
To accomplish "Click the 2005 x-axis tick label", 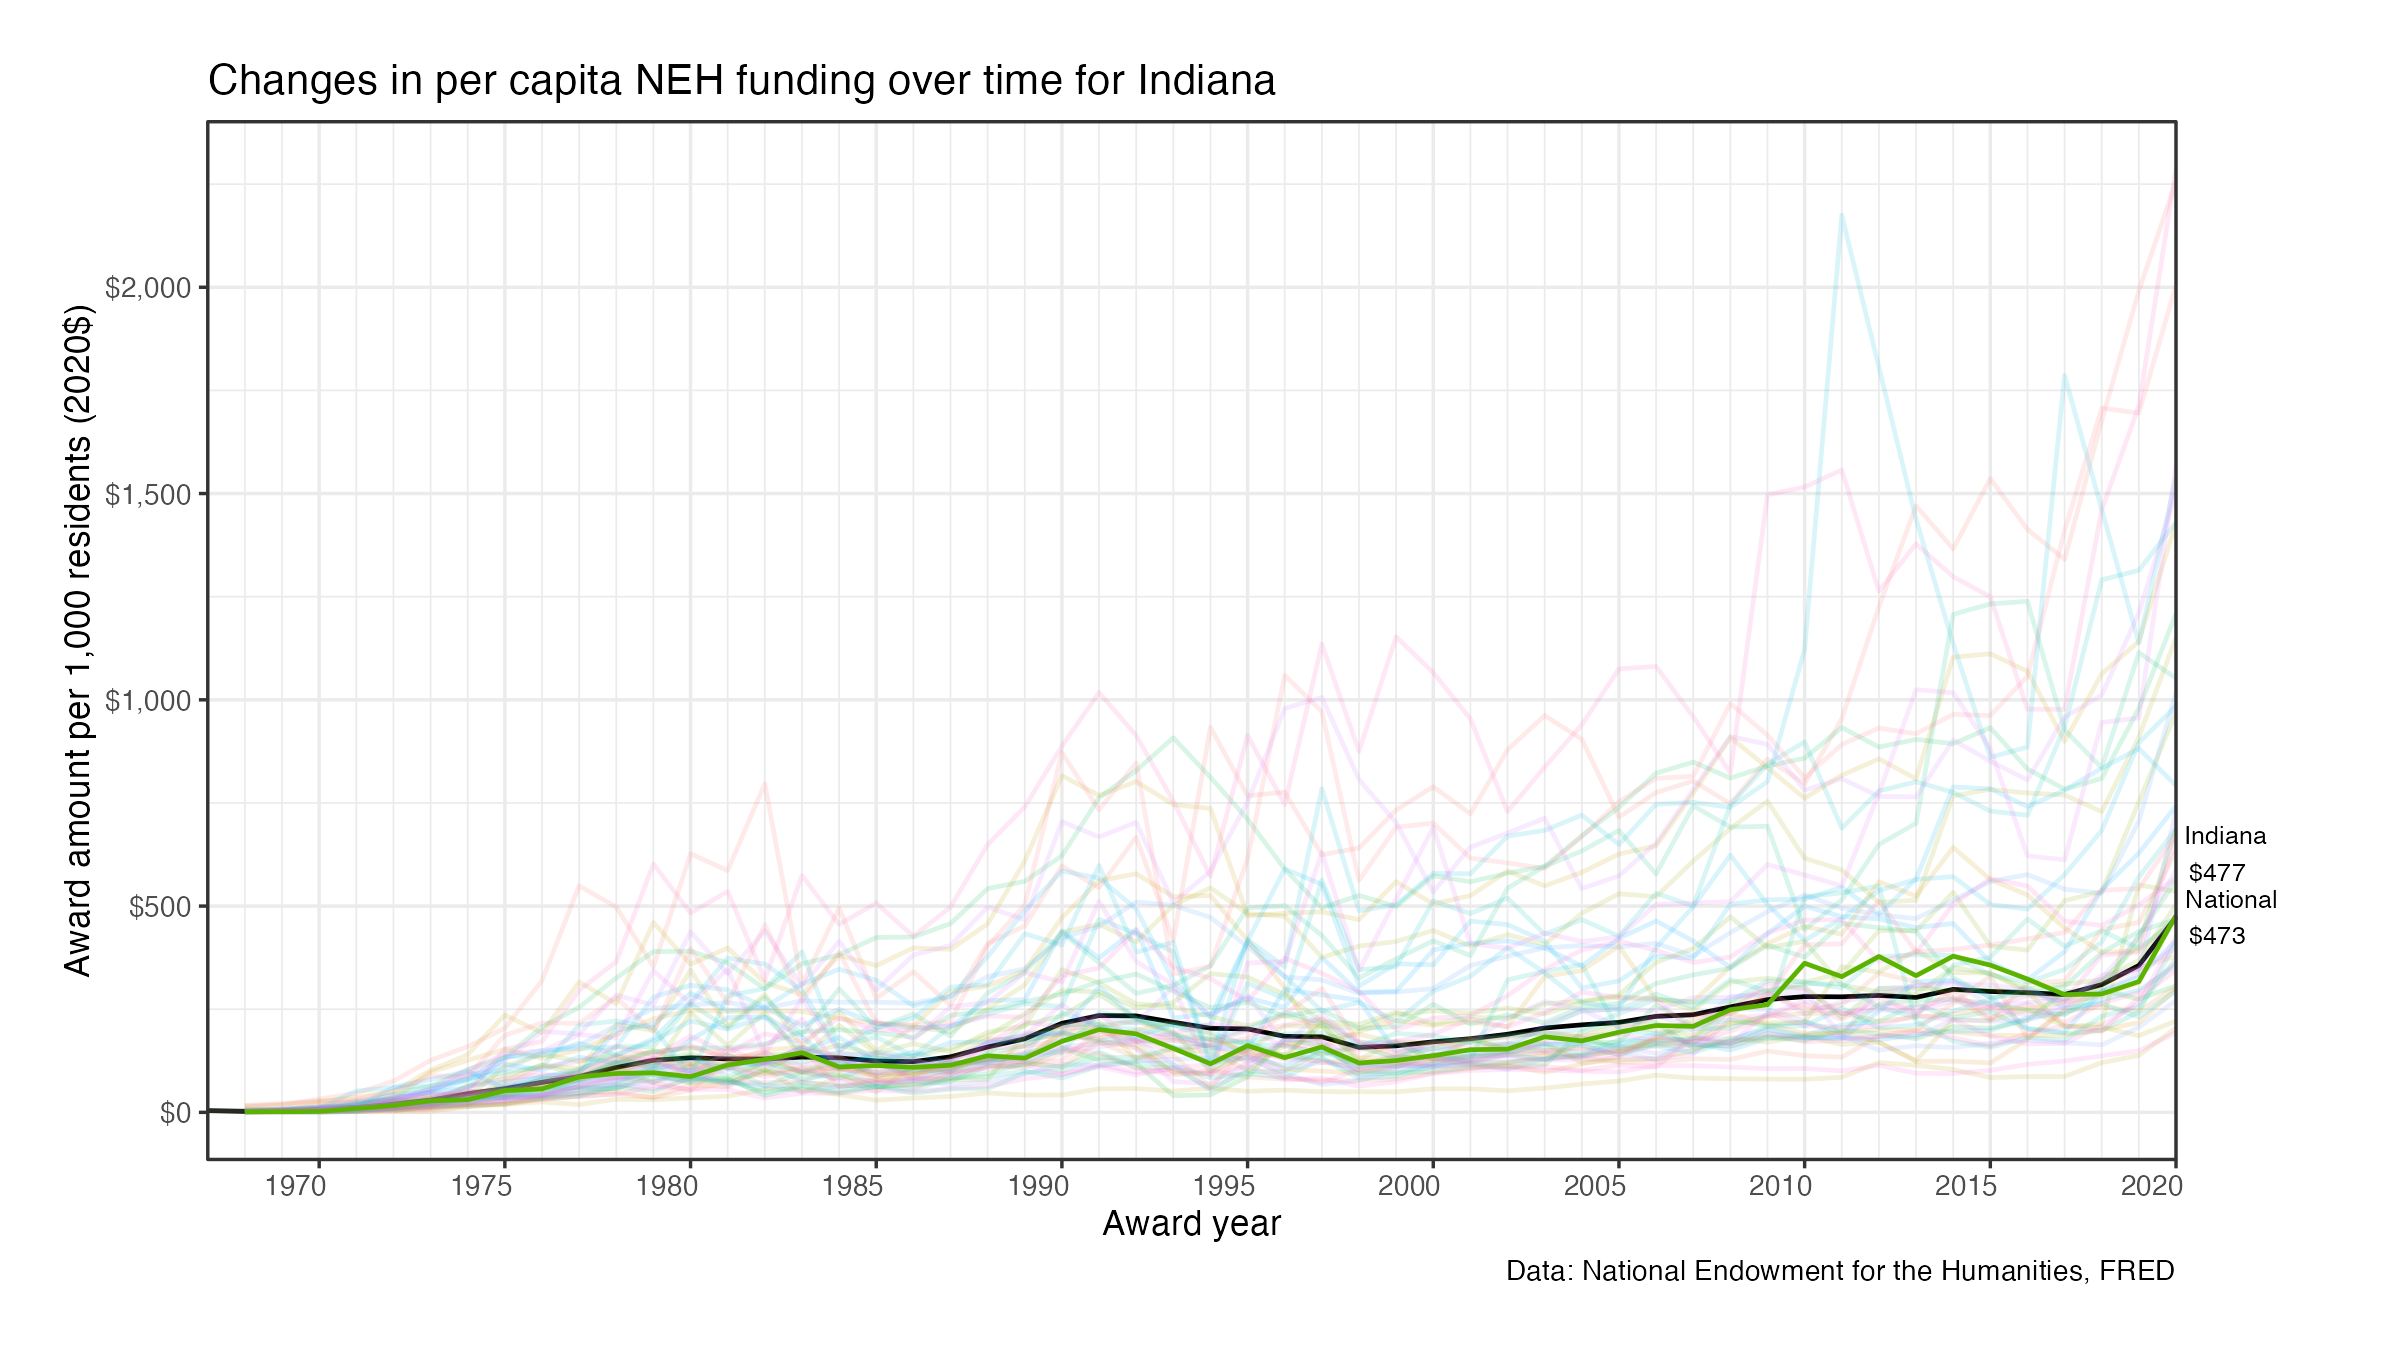I will (1595, 1187).
